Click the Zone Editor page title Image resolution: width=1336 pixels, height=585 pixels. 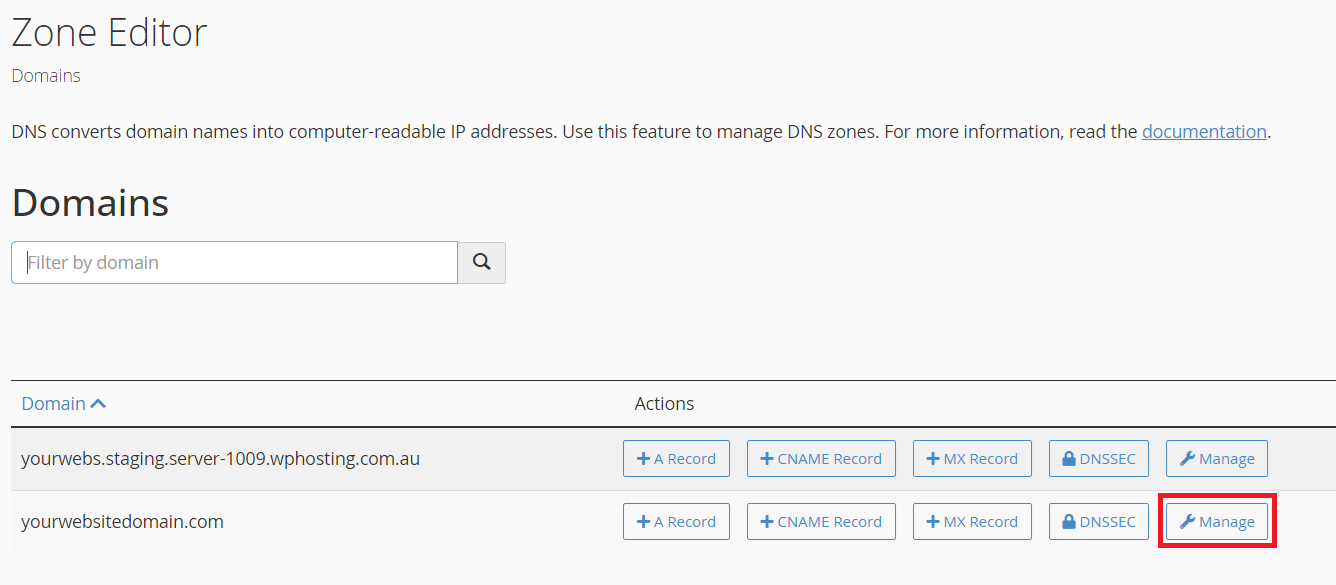click(109, 33)
